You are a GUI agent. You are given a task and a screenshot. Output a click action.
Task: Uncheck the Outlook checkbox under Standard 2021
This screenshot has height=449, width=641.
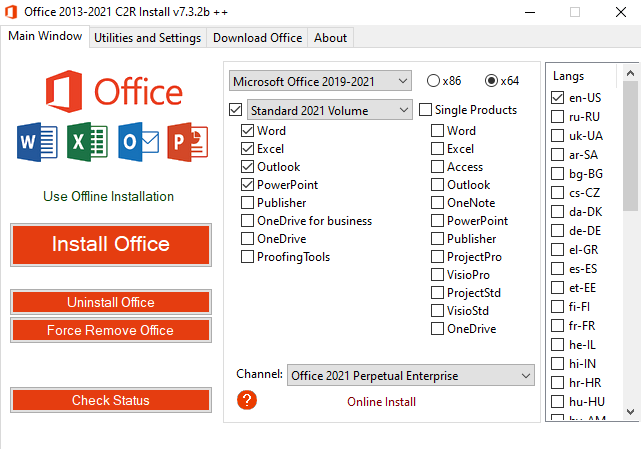coord(248,167)
